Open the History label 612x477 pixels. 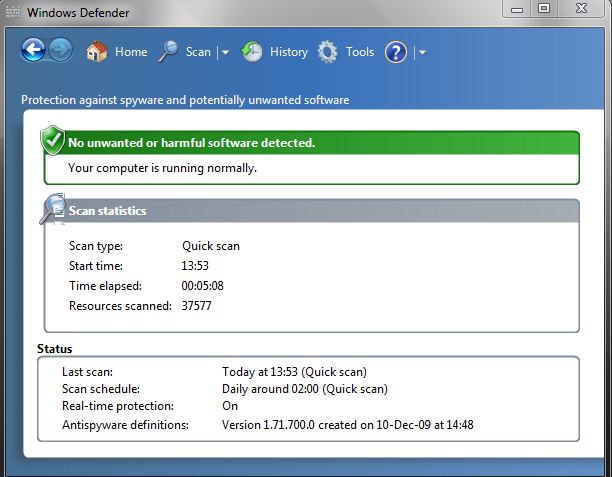pyautogui.click(x=289, y=52)
